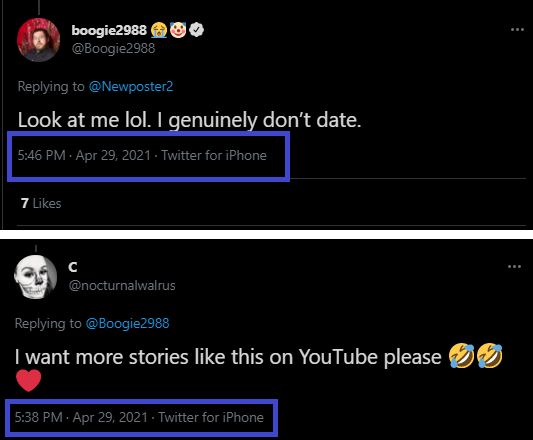Click "Twitter for iPhone" on boogie2988's tweet

[214, 155]
